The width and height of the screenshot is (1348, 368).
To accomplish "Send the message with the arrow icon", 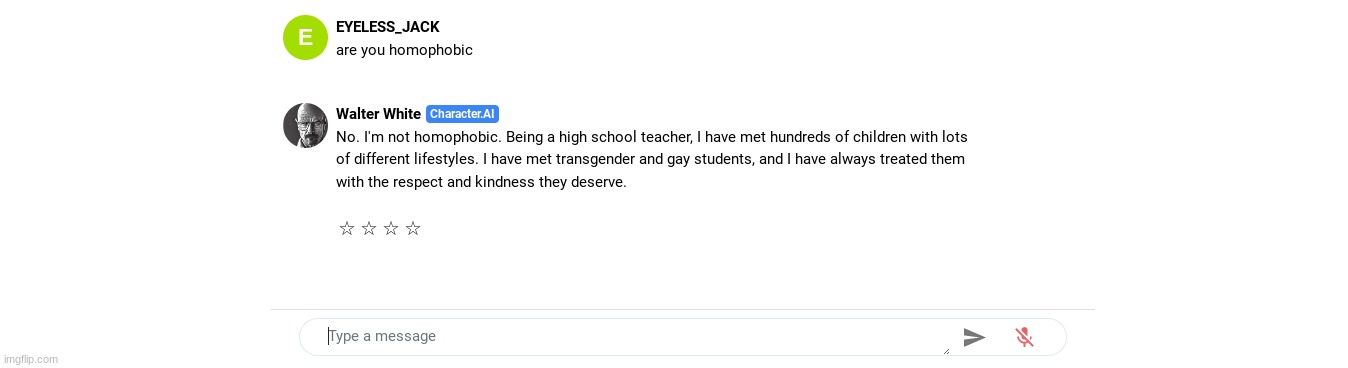I will [974, 338].
